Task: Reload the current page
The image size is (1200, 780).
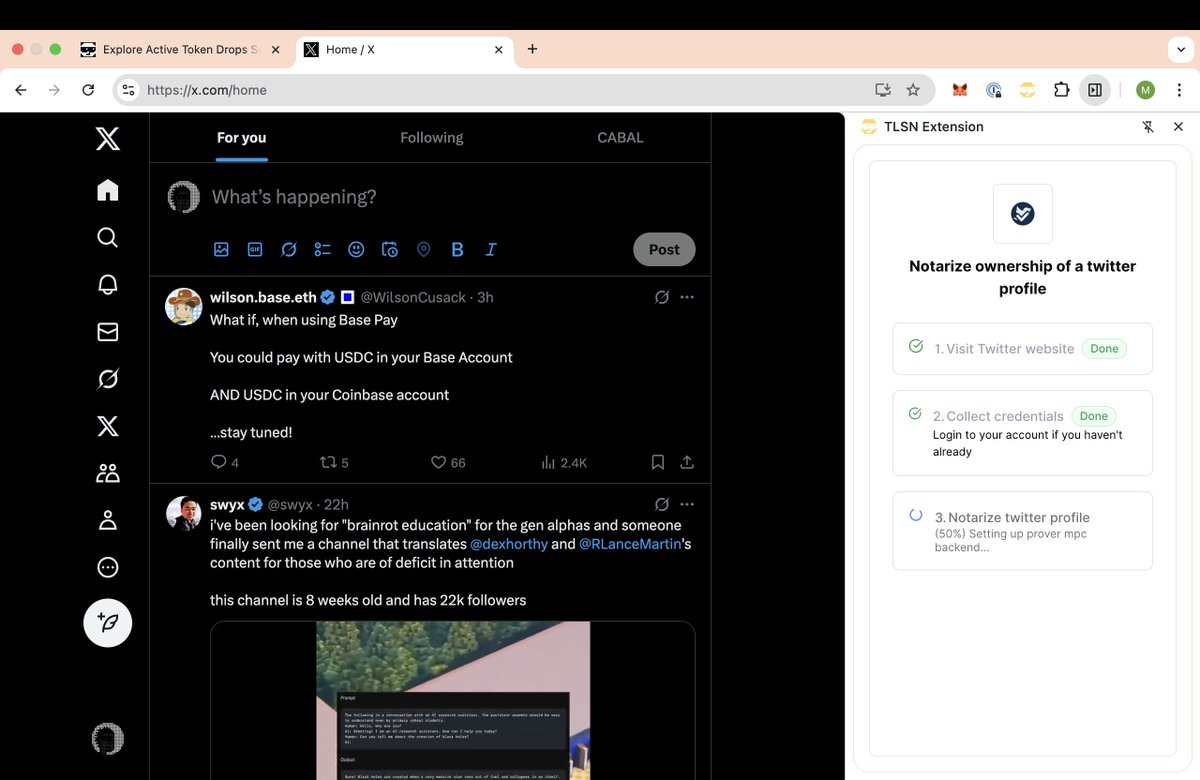Action: (88, 90)
